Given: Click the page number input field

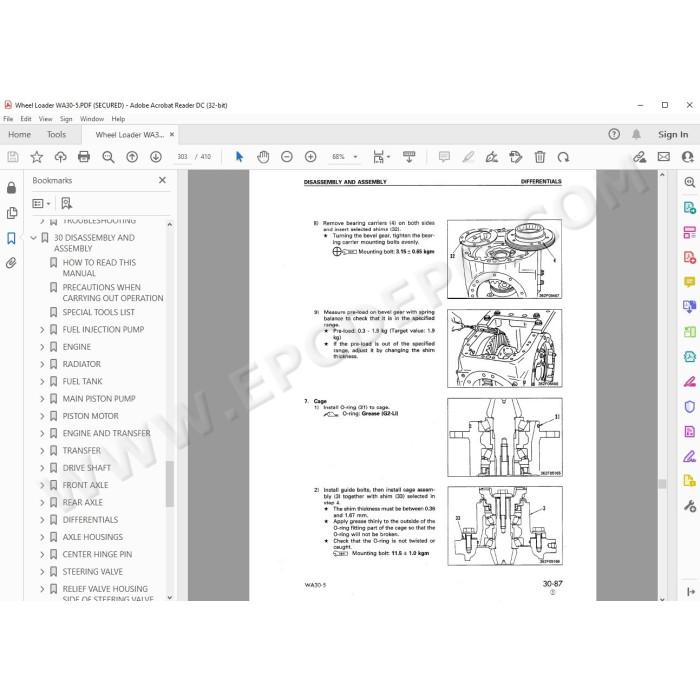Looking at the screenshot, I should (x=182, y=157).
